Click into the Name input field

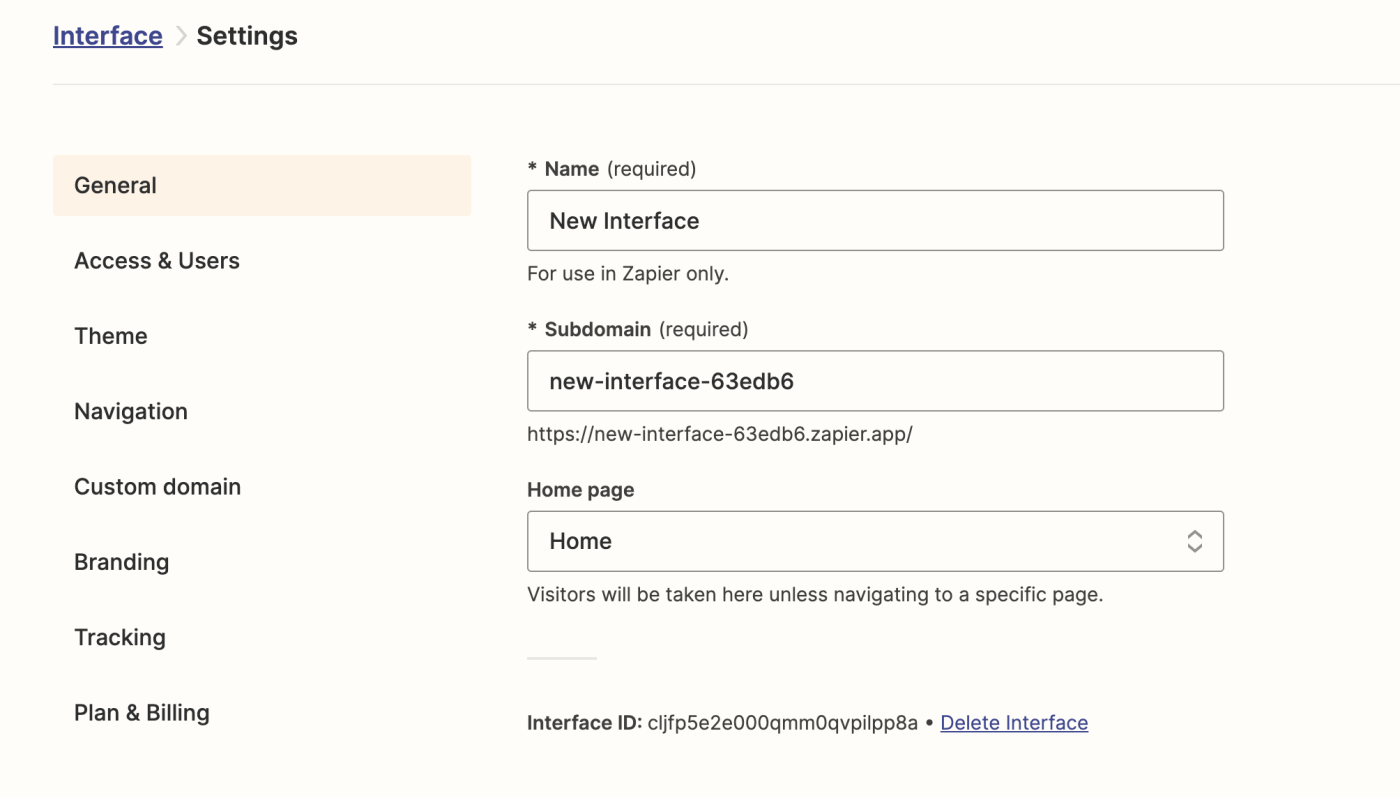coord(874,221)
